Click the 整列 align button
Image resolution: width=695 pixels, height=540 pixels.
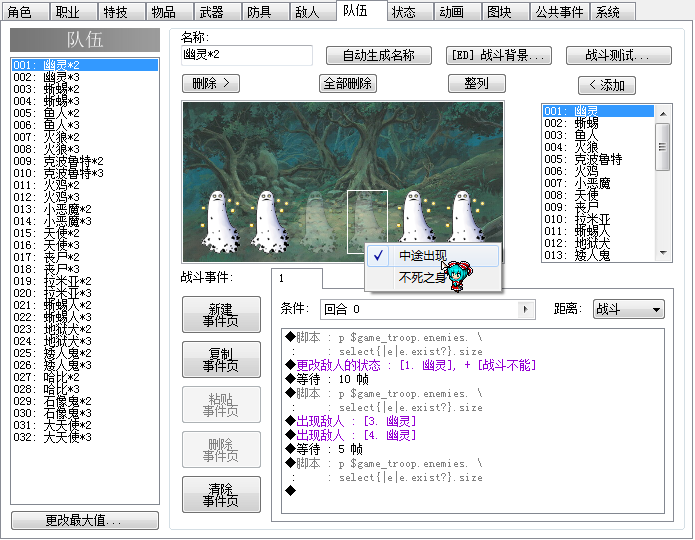tap(476, 83)
